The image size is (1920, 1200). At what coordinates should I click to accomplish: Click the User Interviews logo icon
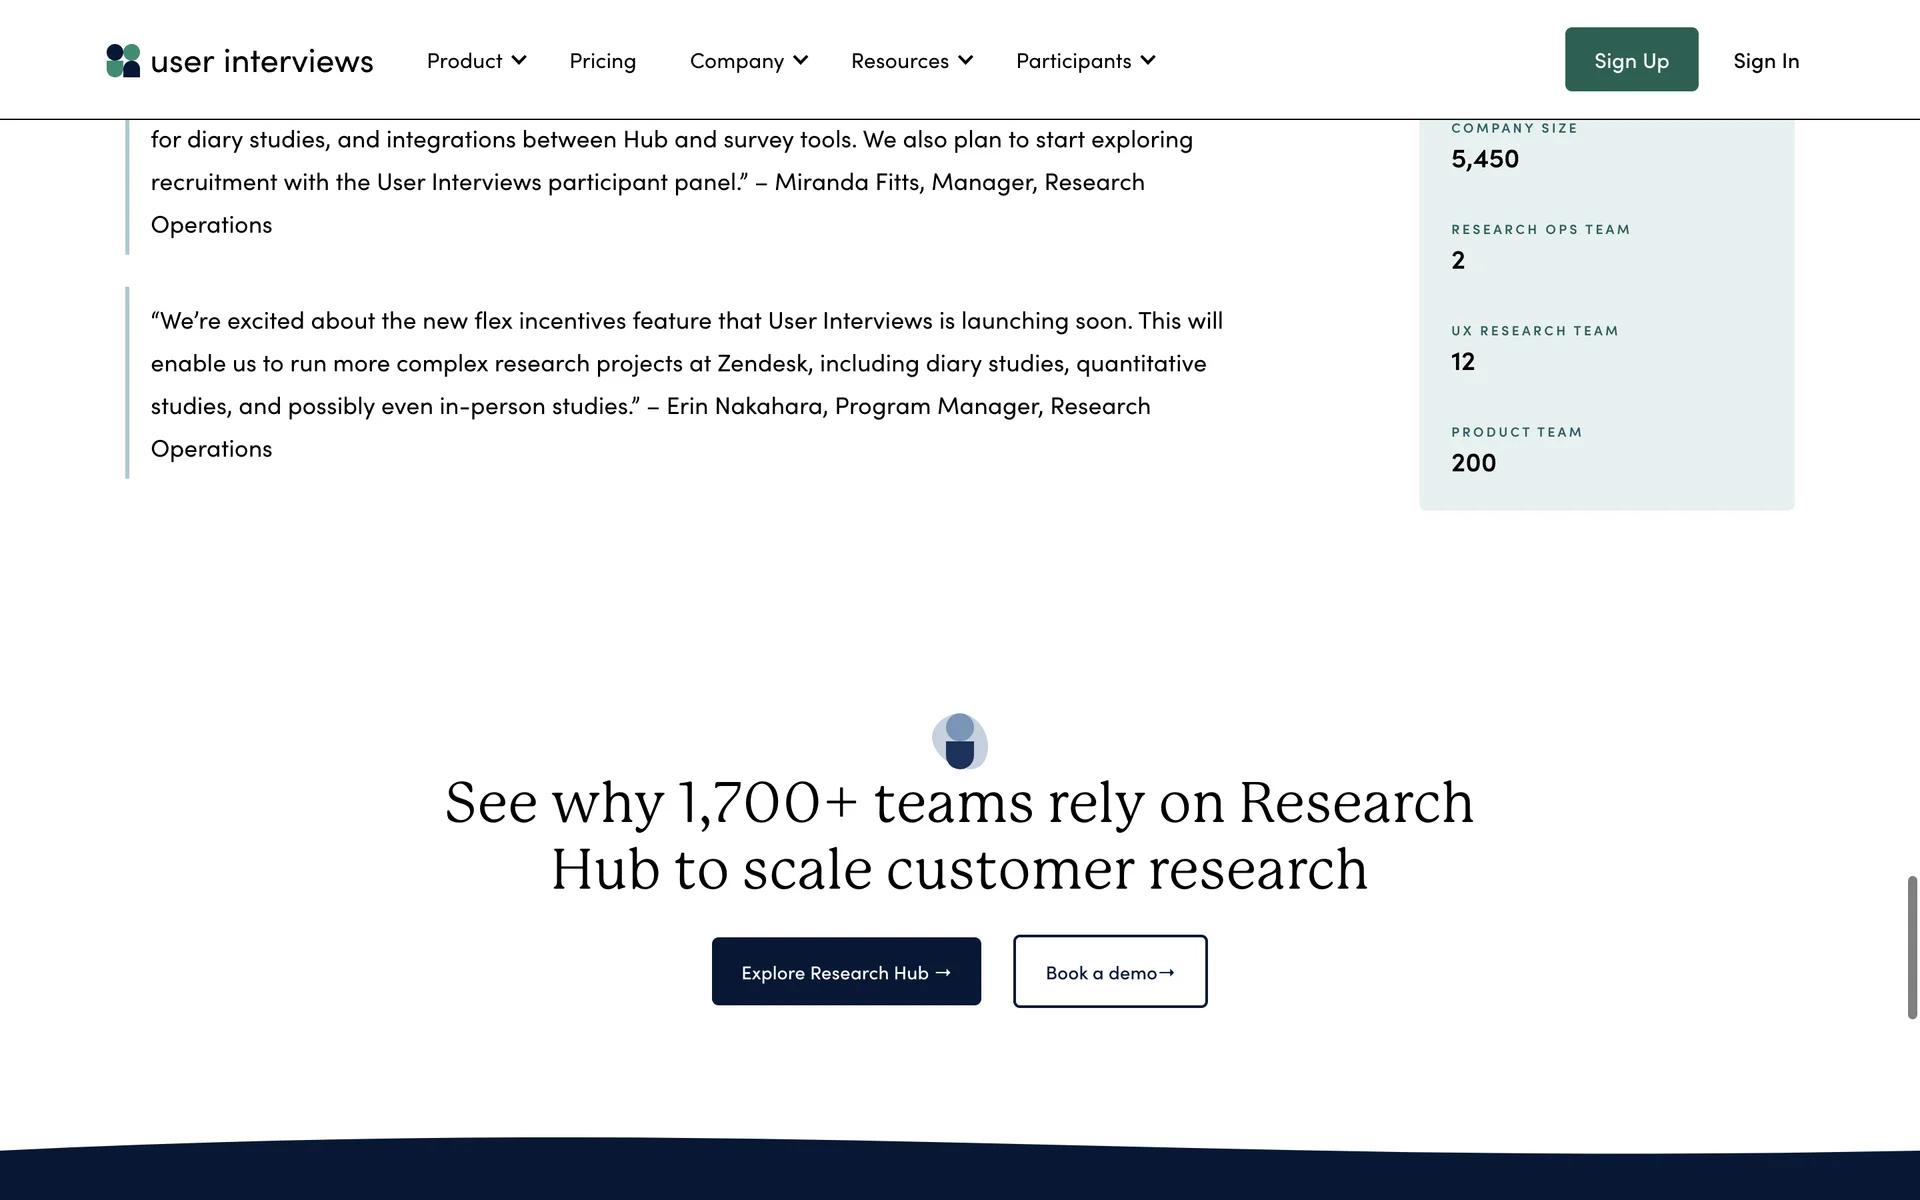pyautogui.click(x=123, y=61)
